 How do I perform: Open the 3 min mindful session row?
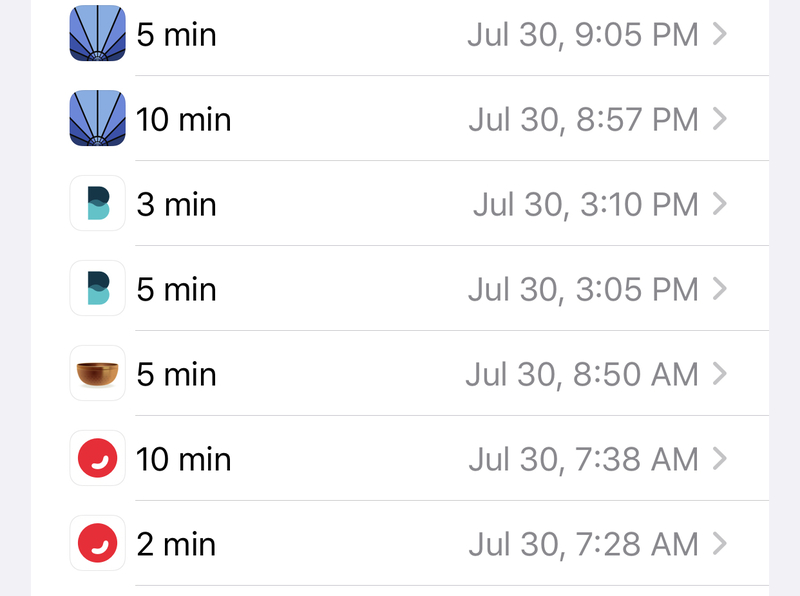(400, 204)
